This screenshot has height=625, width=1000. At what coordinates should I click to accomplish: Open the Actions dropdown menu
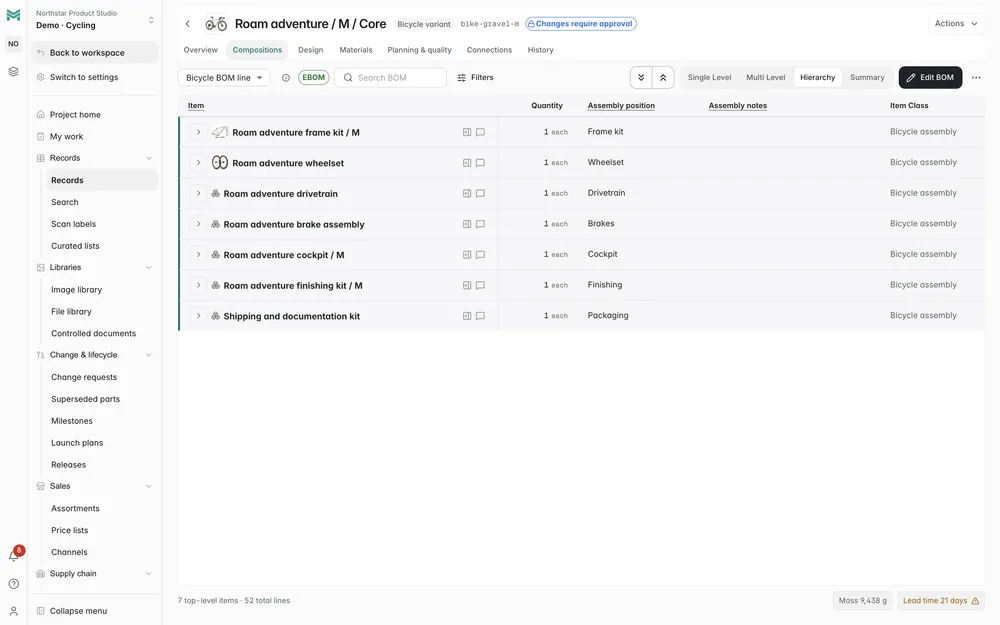pyautogui.click(x=956, y=24)
